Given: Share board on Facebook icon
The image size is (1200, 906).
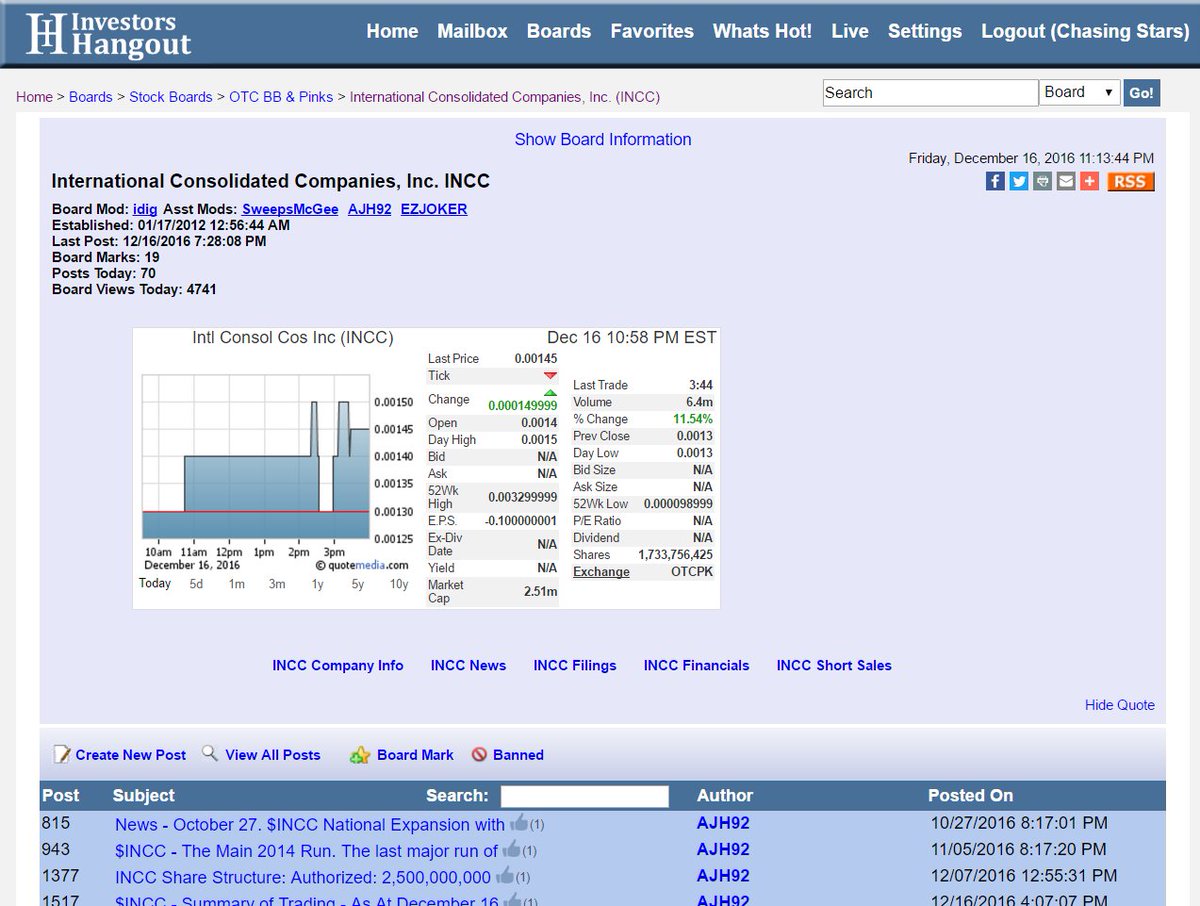Looking at the screenshot, I should (995, 181).
